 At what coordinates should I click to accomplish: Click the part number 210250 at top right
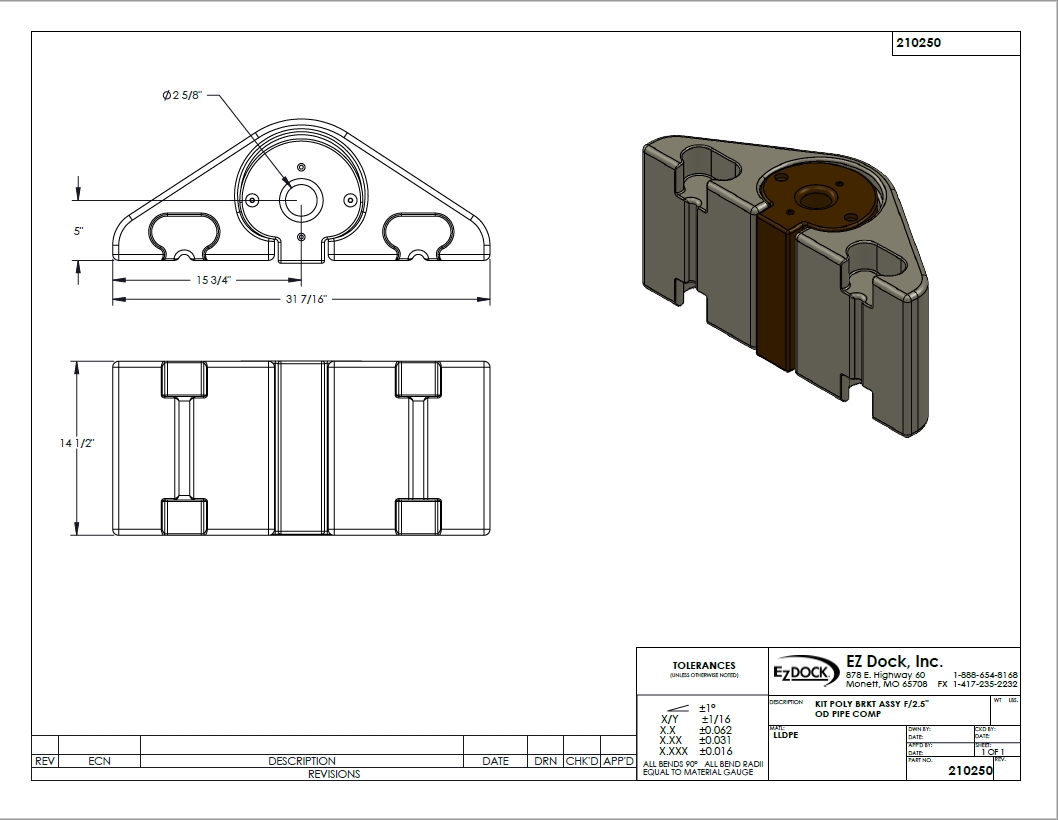coord(918,43)
